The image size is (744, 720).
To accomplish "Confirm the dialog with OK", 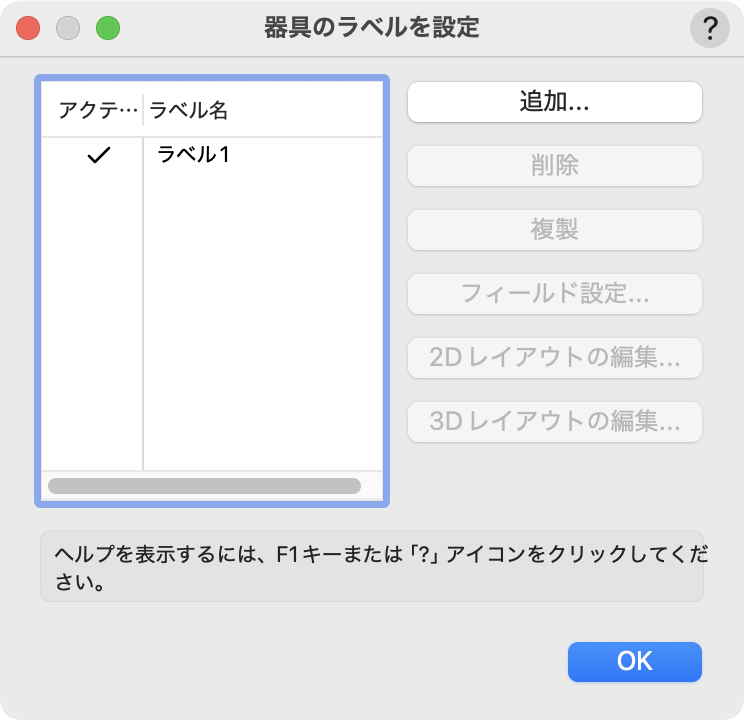I will [x=634, y=661].
